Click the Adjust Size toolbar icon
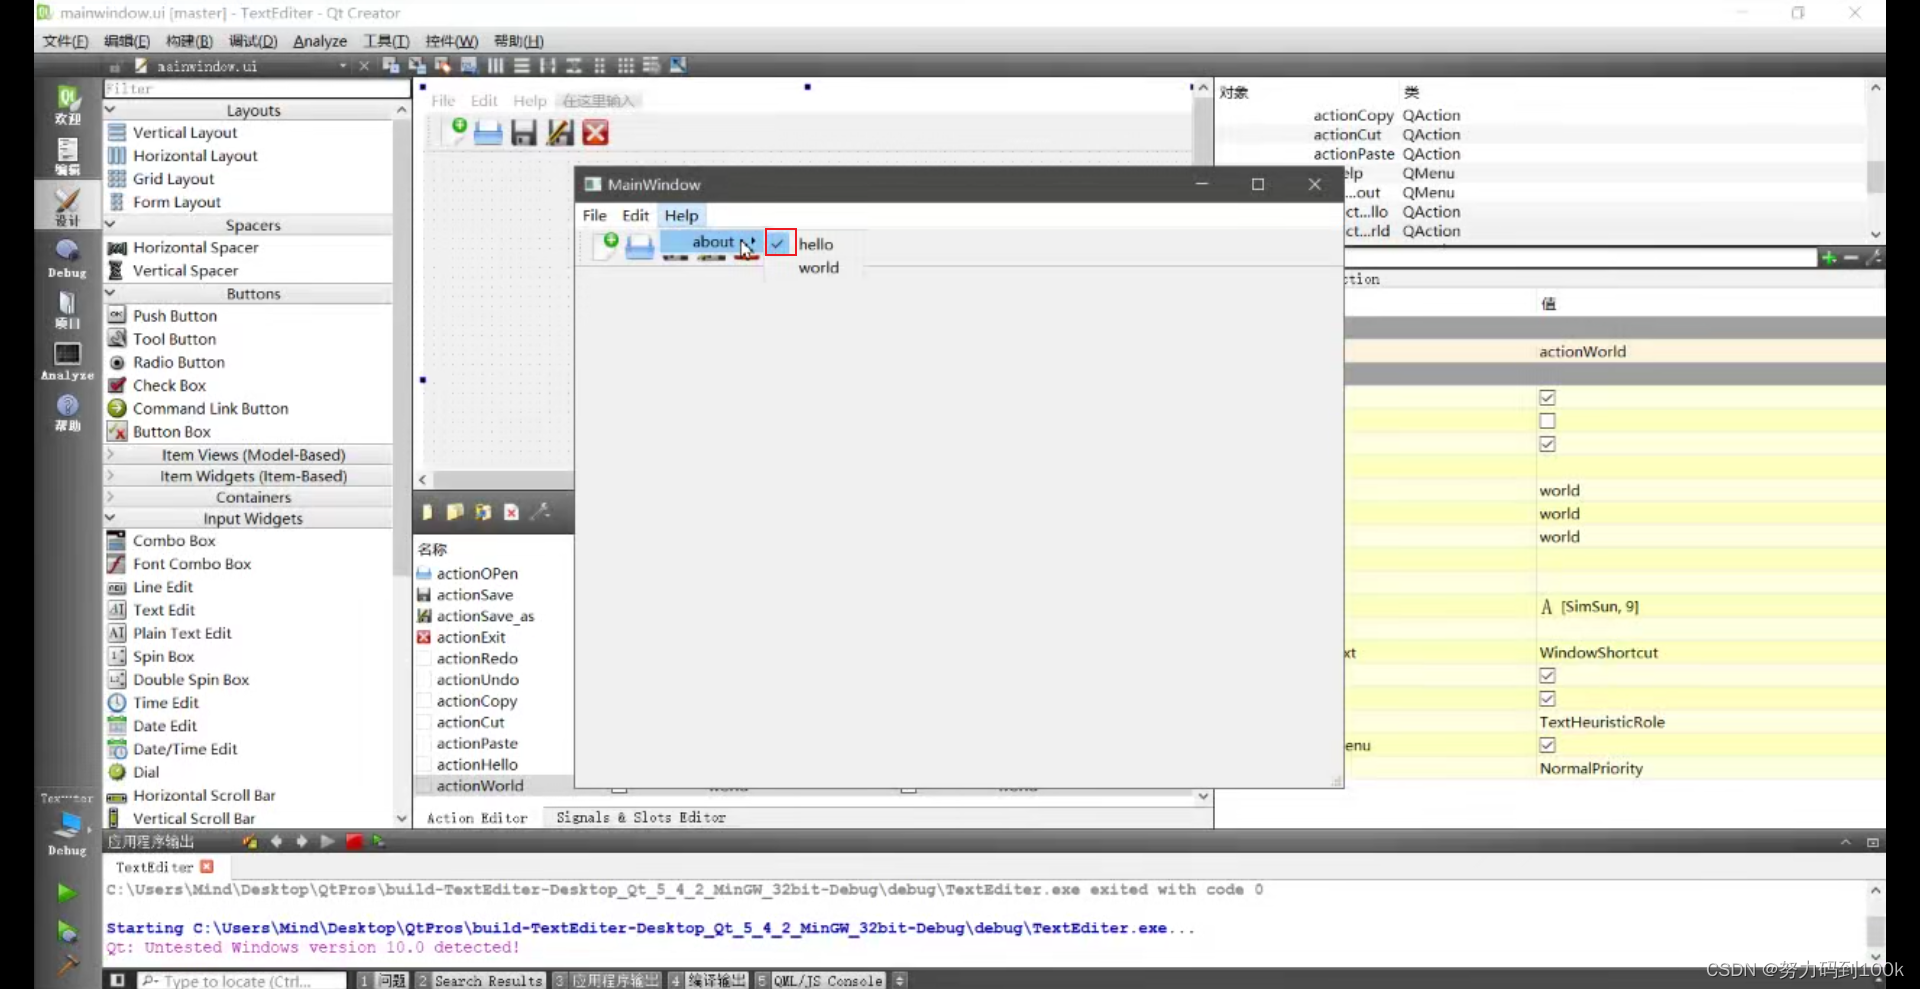Image resolution: width=1920 pixels, height=989 pixels. 679,65
